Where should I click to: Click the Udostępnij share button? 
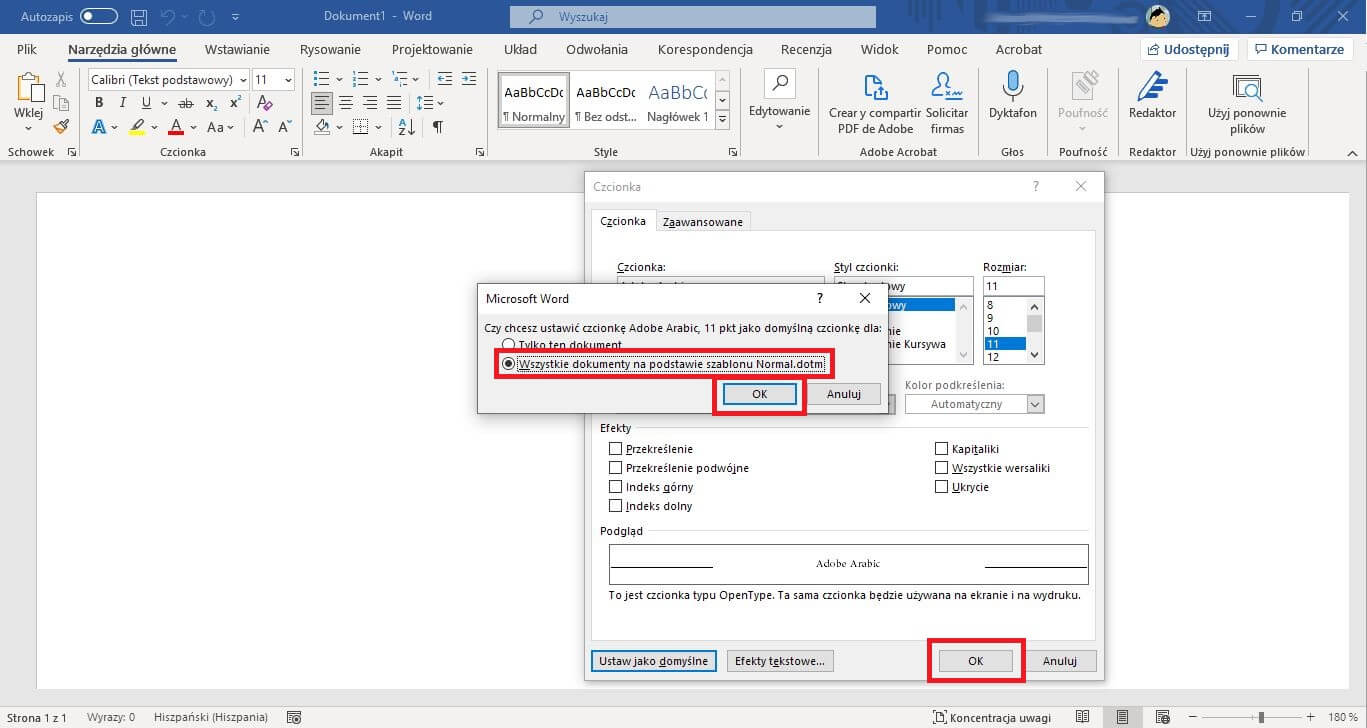1190,49
